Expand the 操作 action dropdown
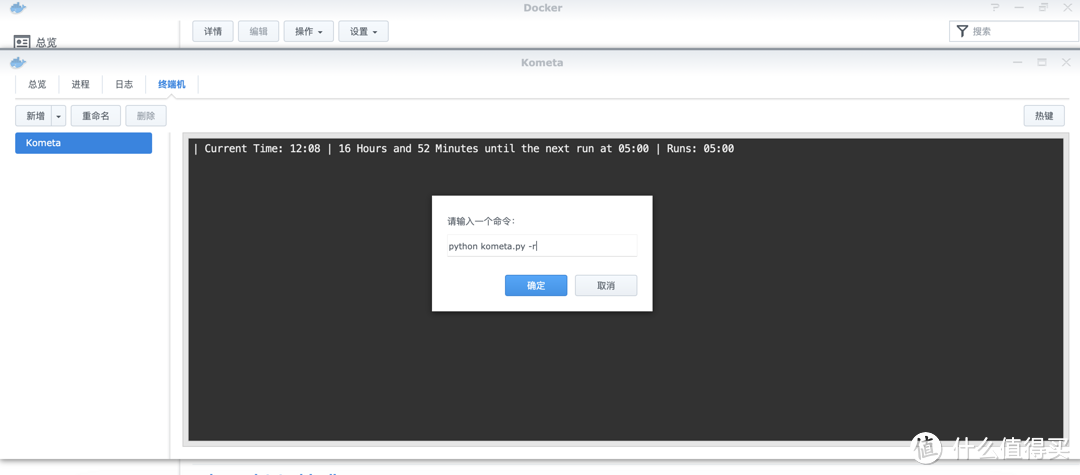 [309, 32]
